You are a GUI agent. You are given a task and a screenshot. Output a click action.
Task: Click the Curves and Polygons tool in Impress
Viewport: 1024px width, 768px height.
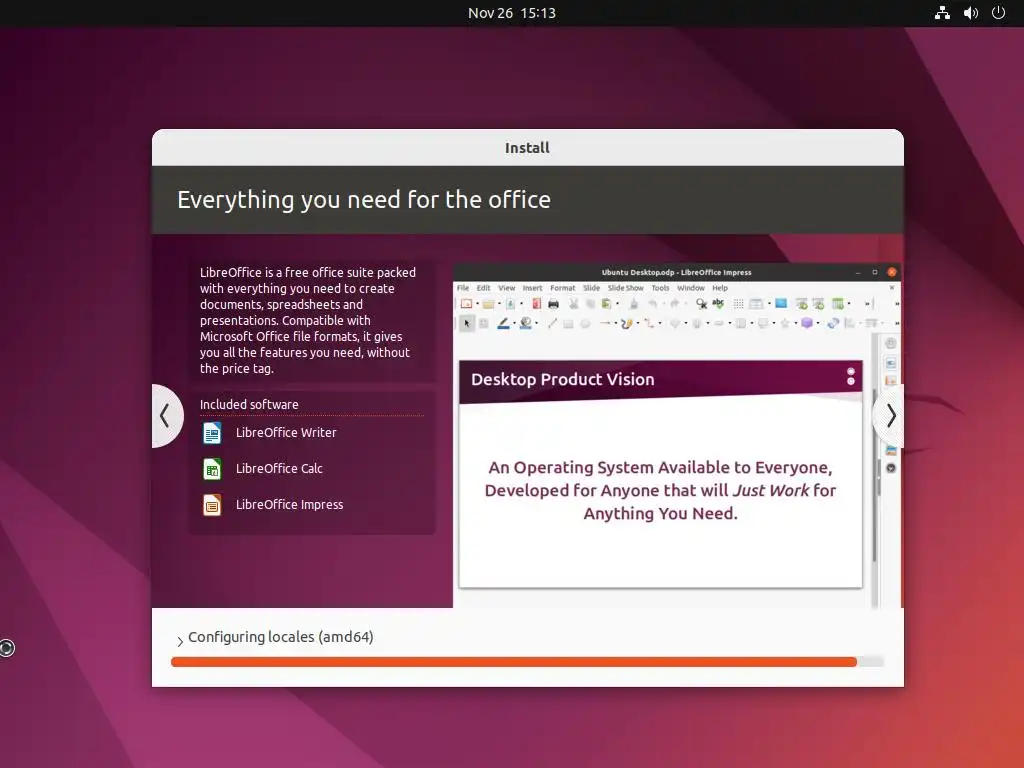point(626,323)
